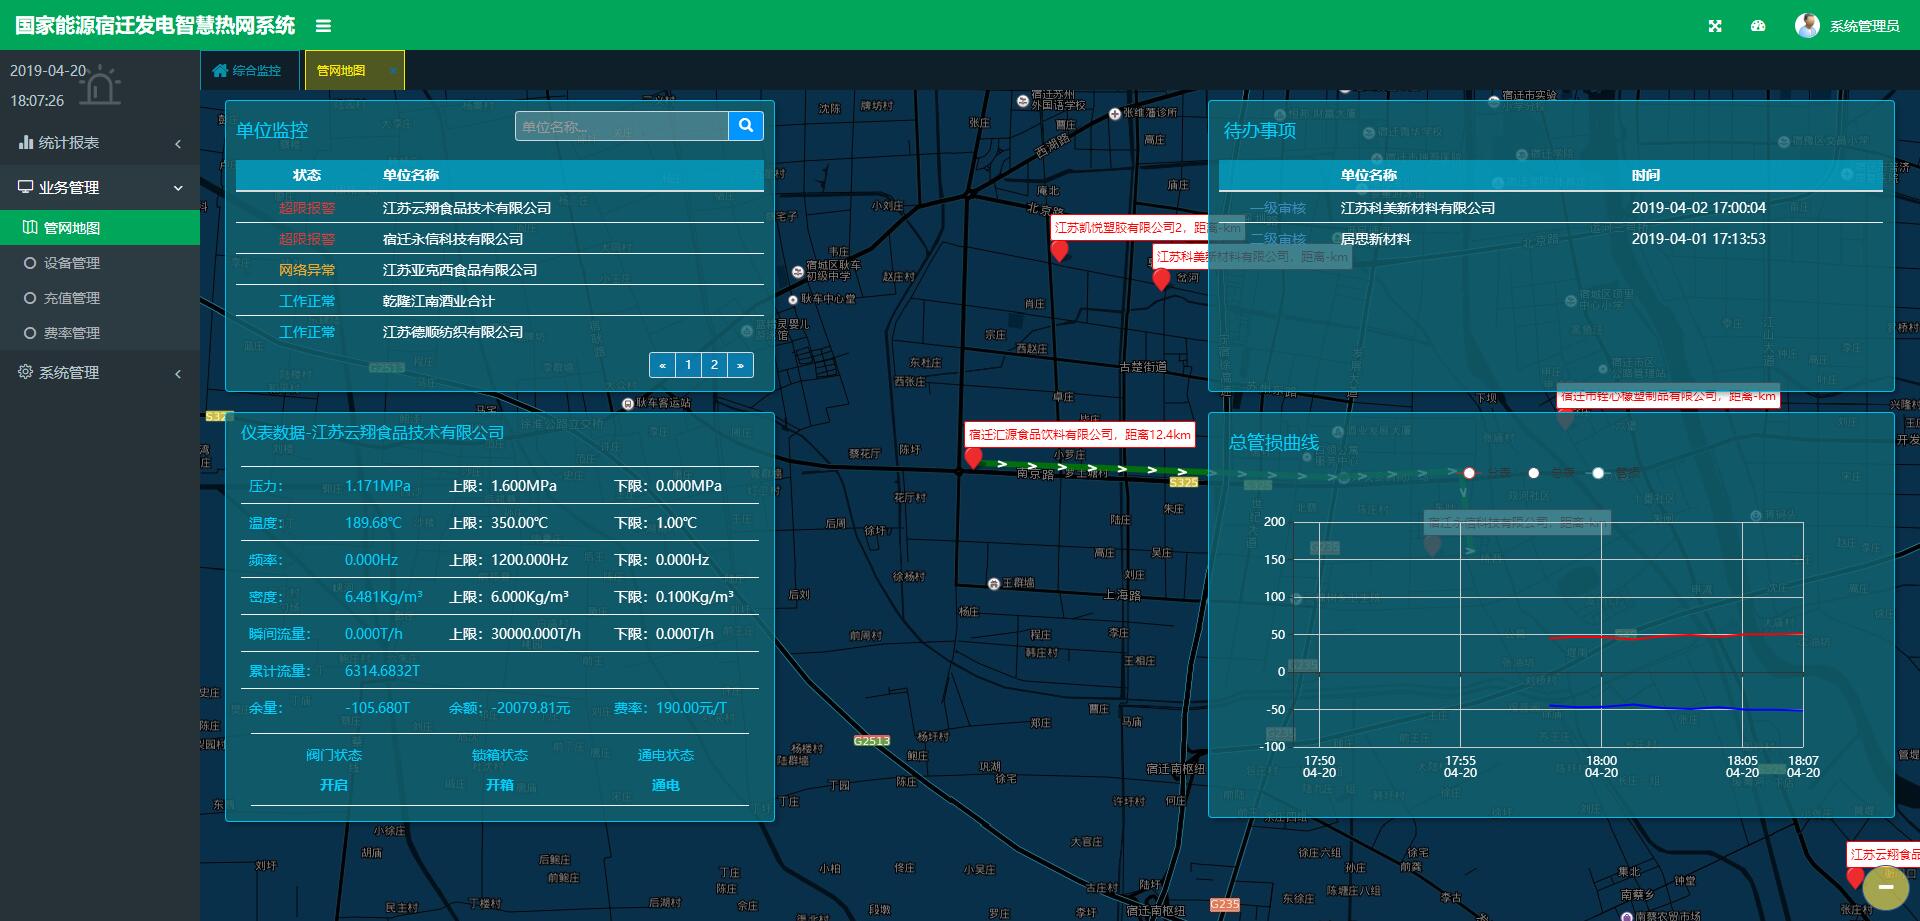
Task: Switch to the 综合监控 tab
Action: (248, 71)
